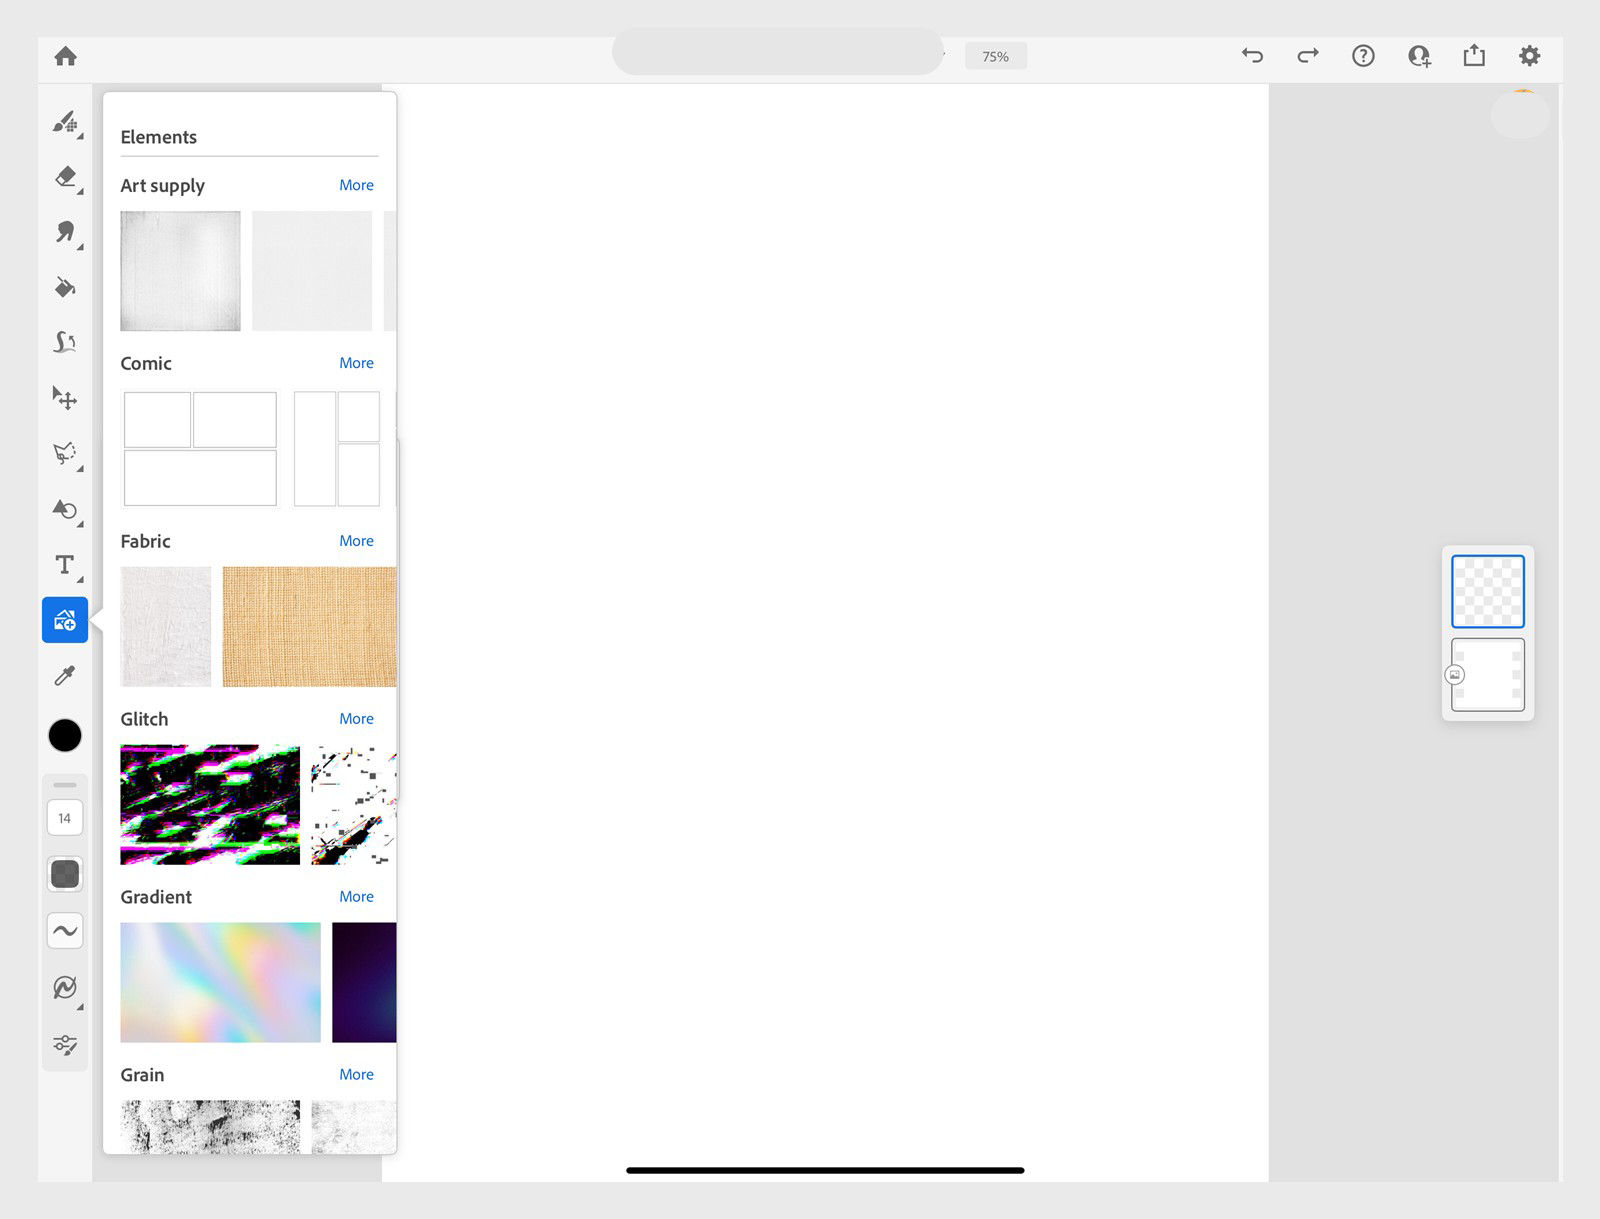Open the brush opacity control
Image resolution: width=1600 pixels, height=1219 pixels.
tap(64, 873)
